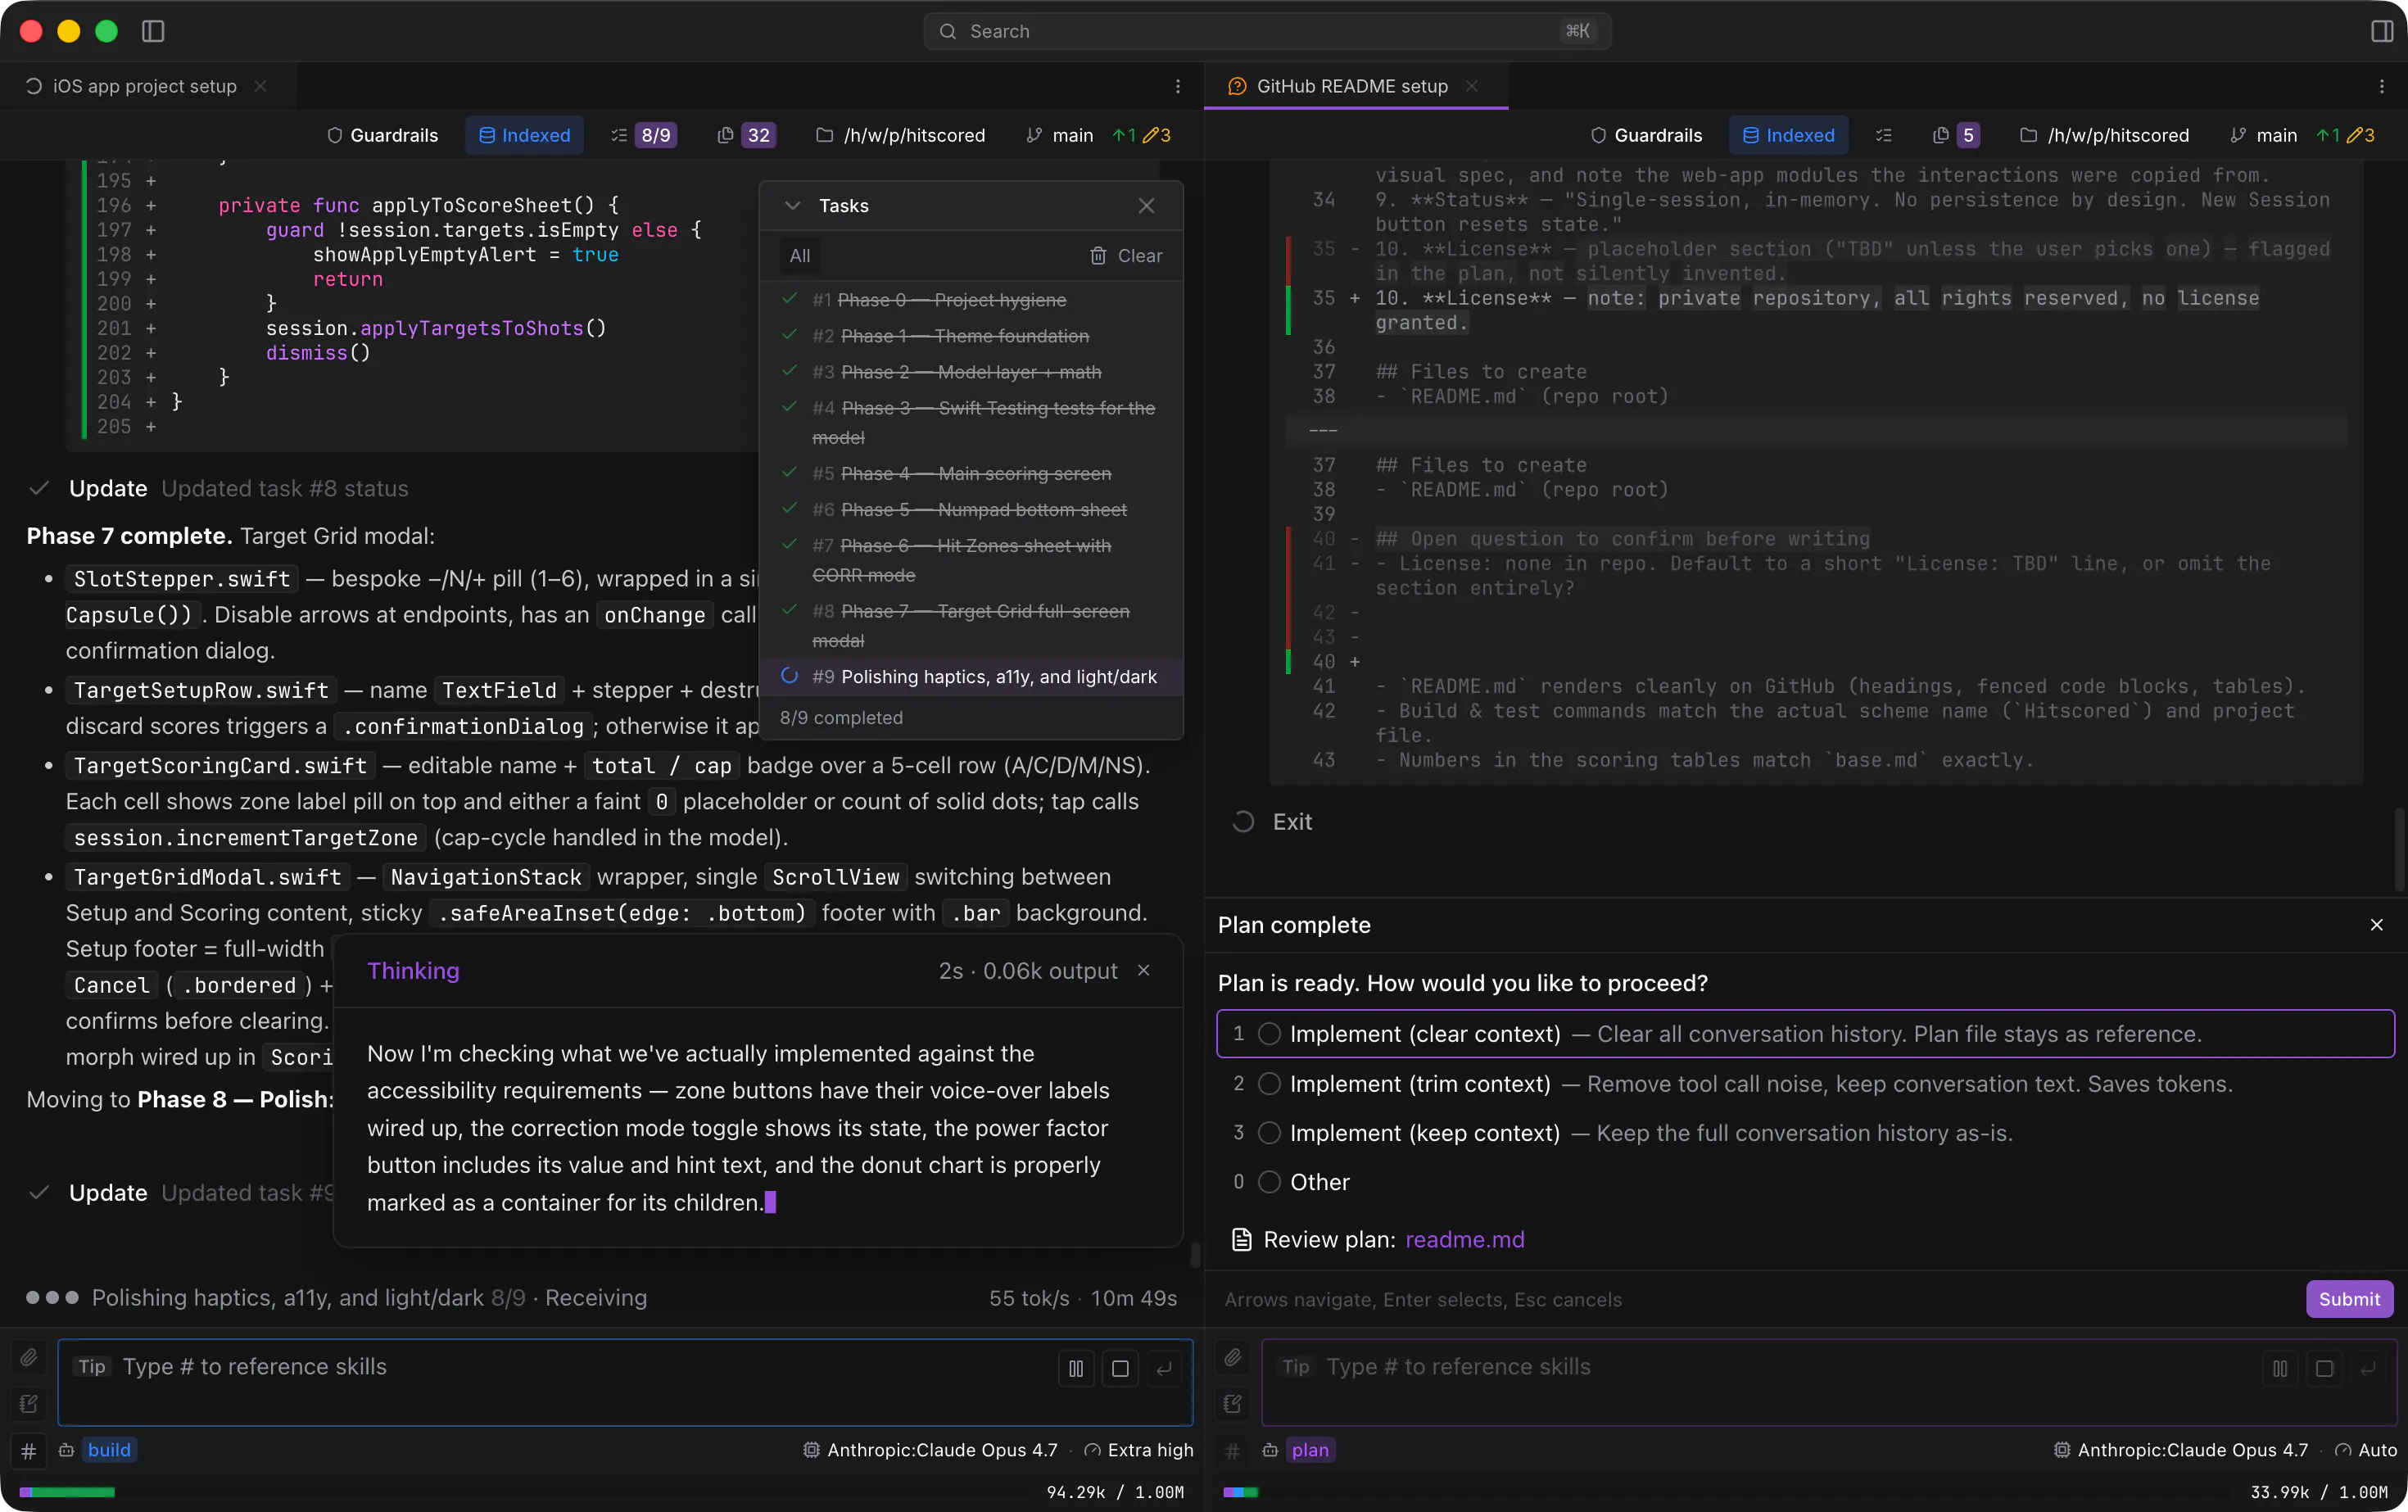Click the Thinking header label
The image size is (2408, 1512).
coord(413,970)
